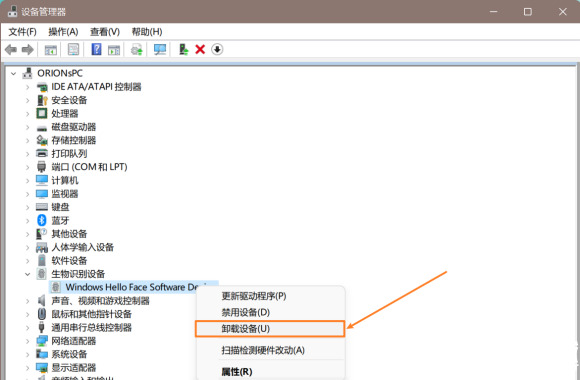Click the 安全设备 key icon
The width and height of the screenshot is (580, 380).
42,100
